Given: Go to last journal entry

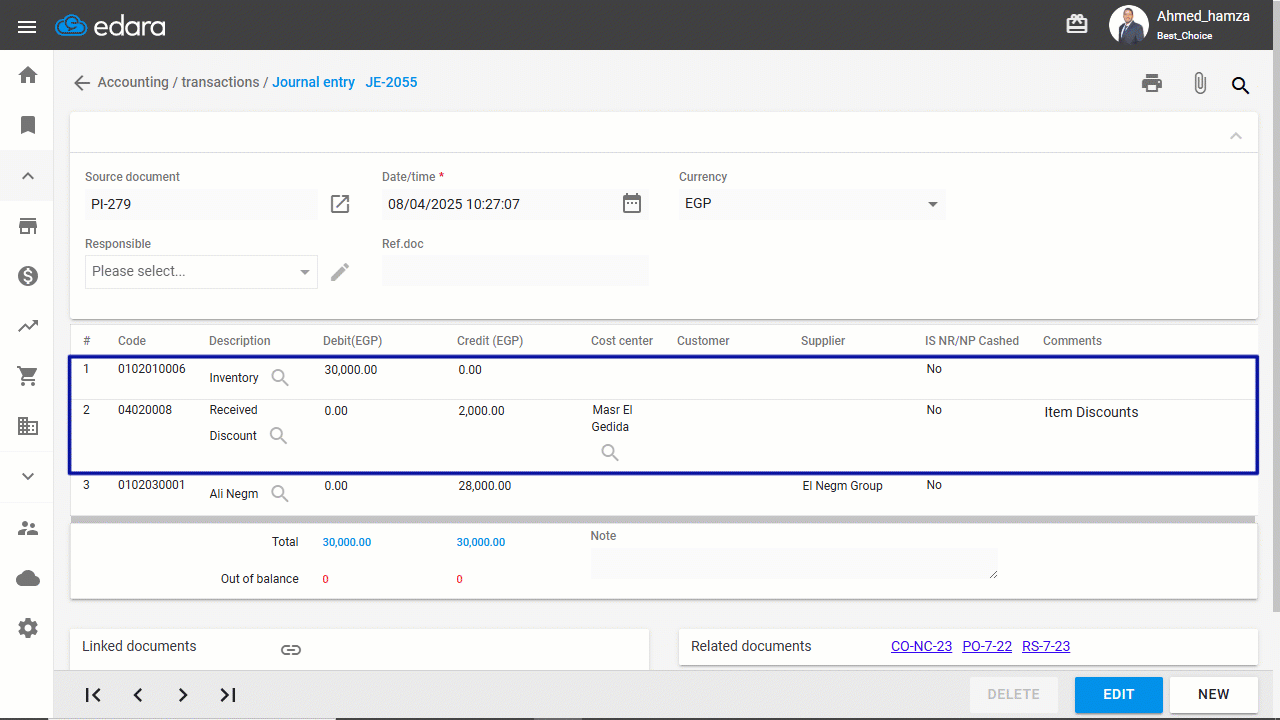Looking at the screenshot, I should click(x=228, y=695).
